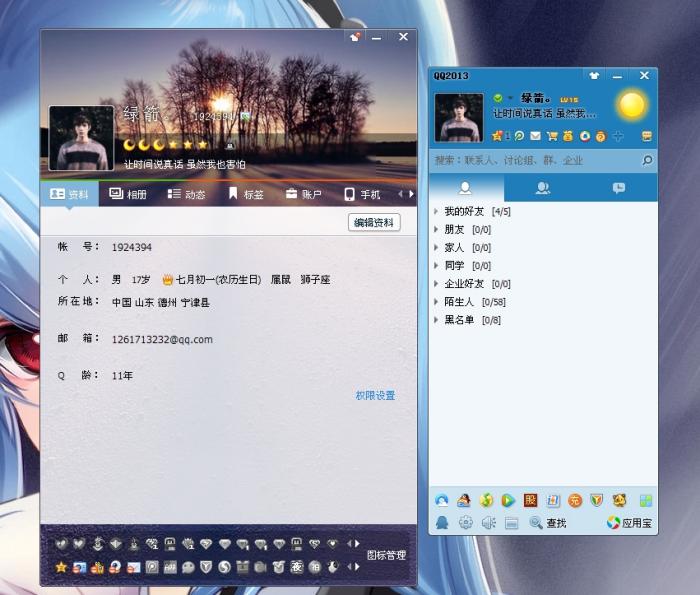Click avatar picture in QQ2013 panel
Viewport: 700px width, 595px height.
[x=459, y=118]
